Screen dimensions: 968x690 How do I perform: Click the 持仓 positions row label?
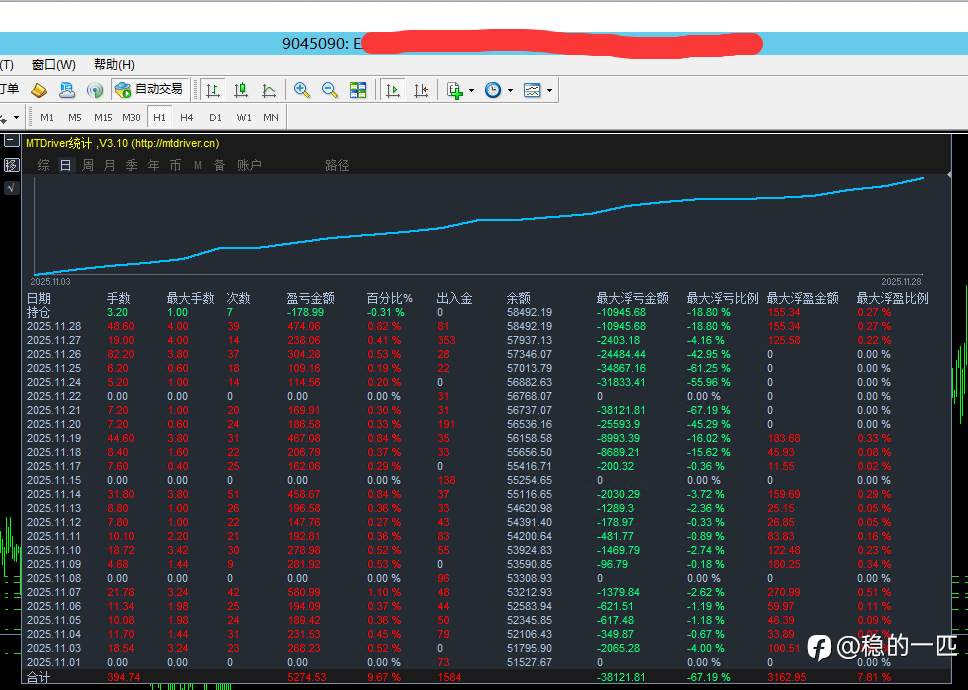point(38,312)
